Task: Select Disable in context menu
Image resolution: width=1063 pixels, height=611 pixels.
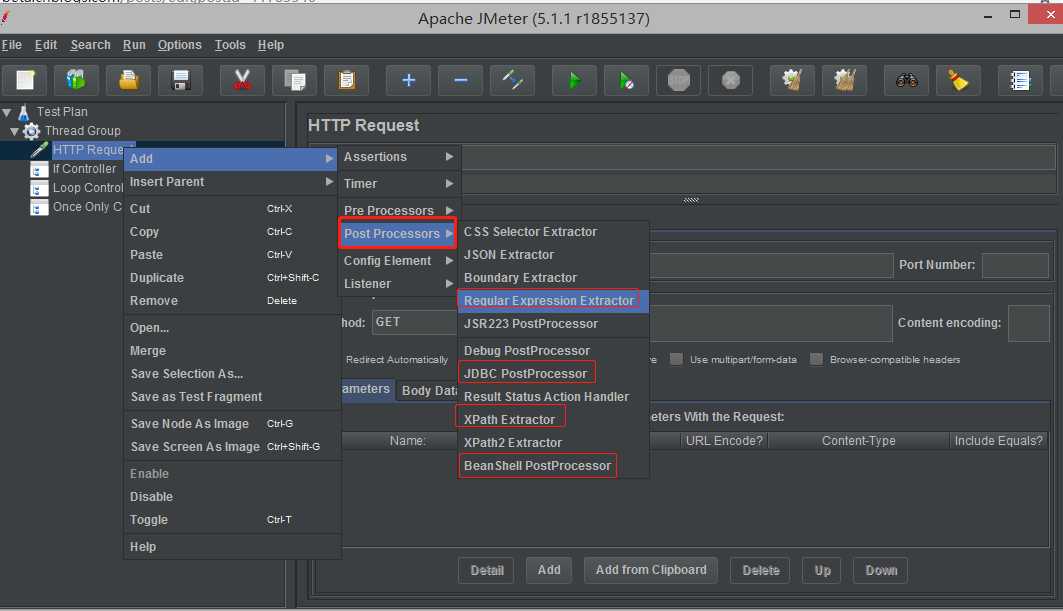Action: click(x=231, y=497)
